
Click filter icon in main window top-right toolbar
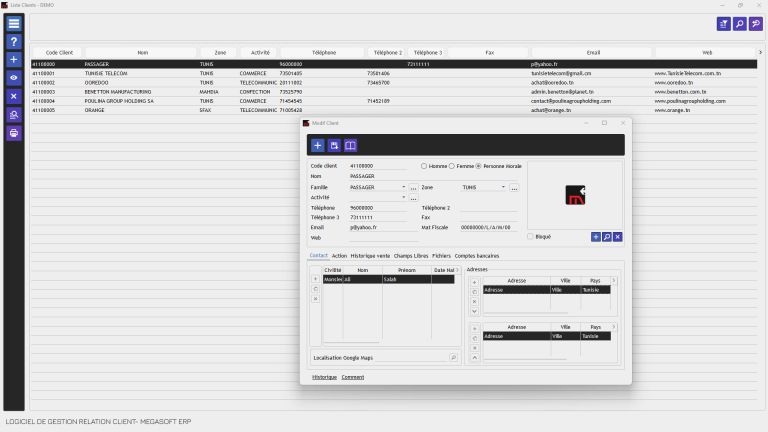click(723, 24)
